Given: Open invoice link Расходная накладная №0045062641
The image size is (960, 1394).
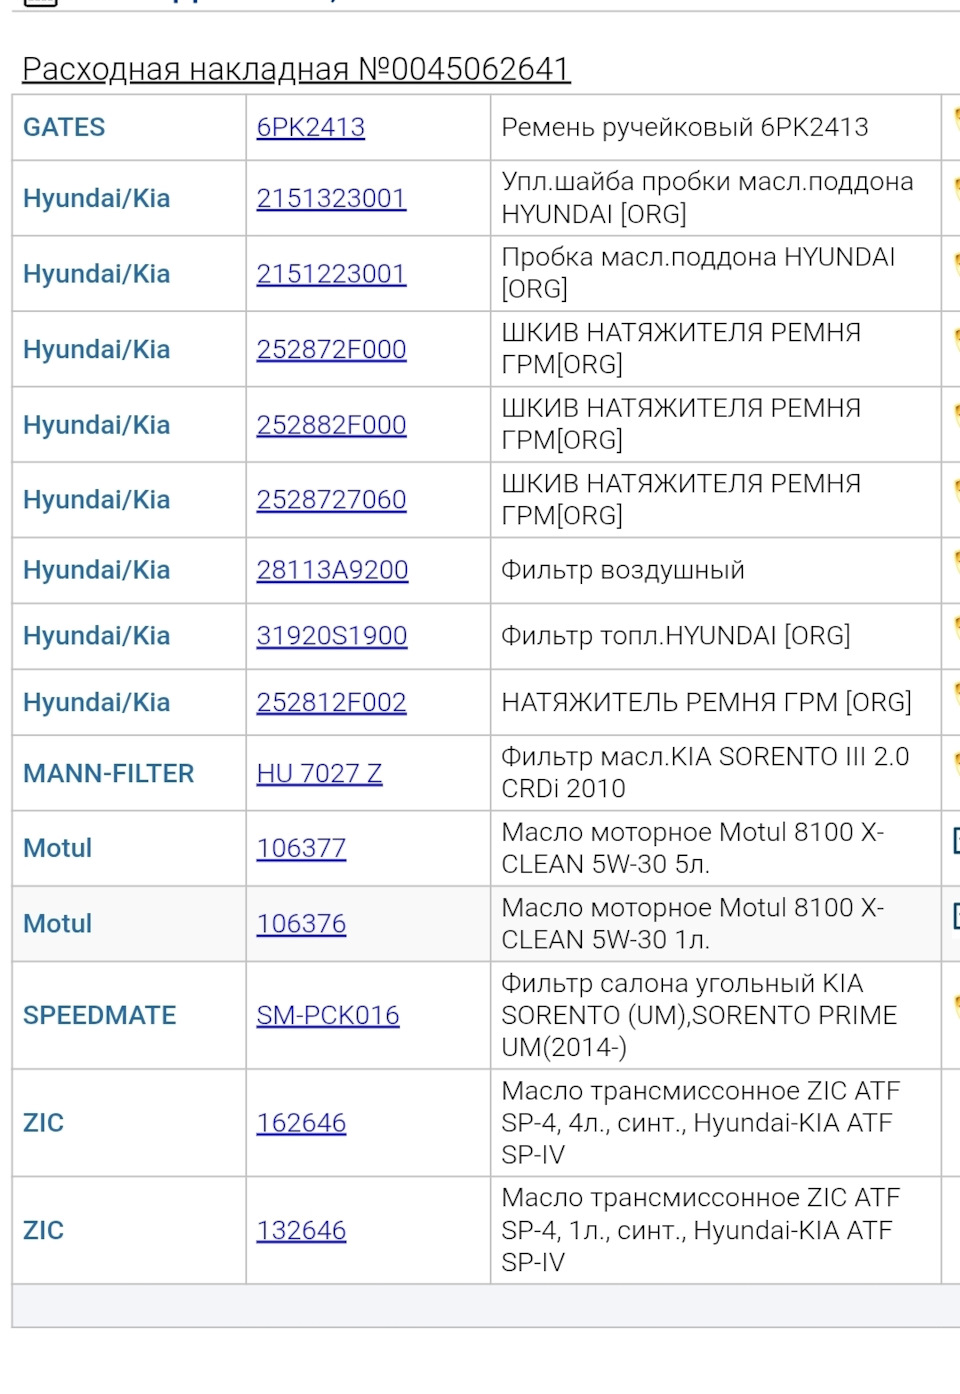Looking at the screenshot, I should [296, 69].
